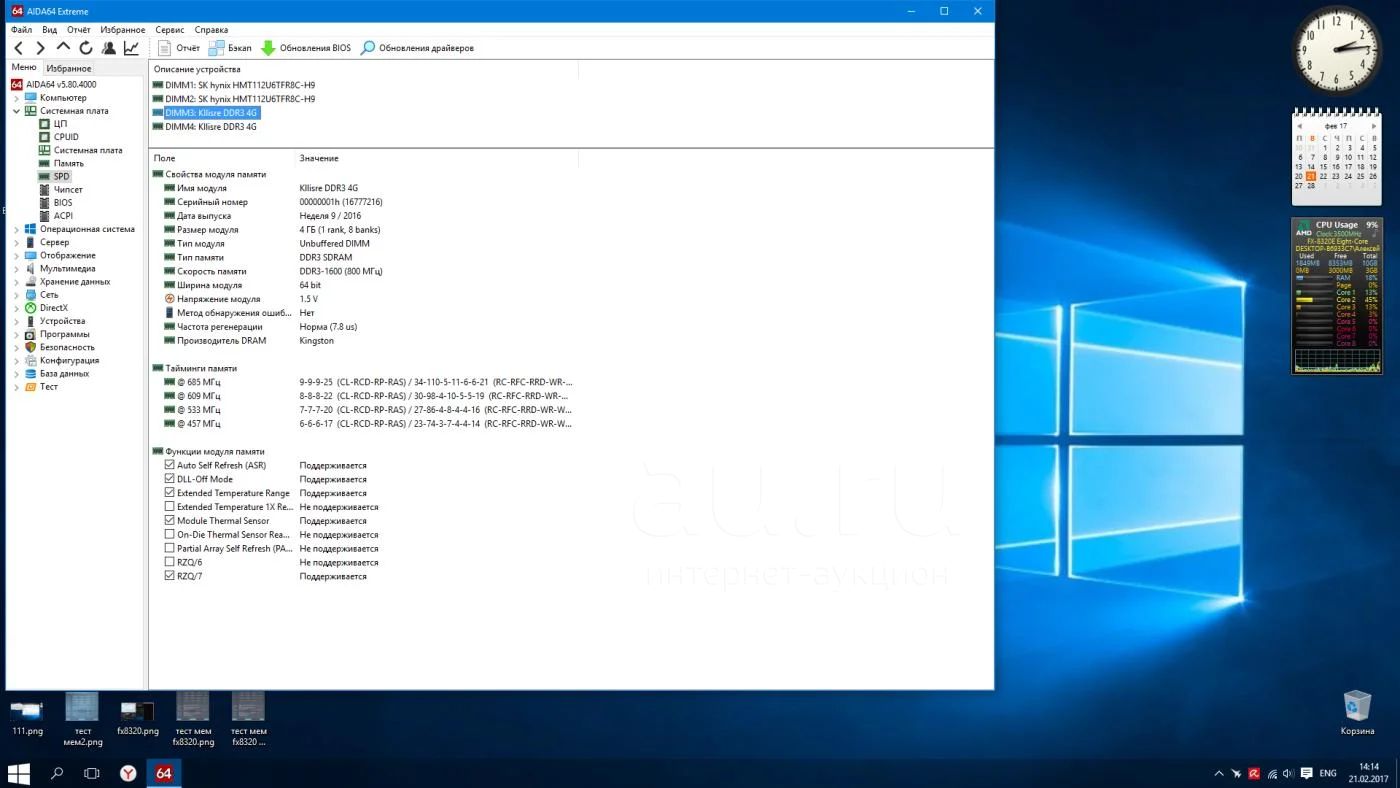Go to next month in calendar gadget

(x=1374, y=126)
